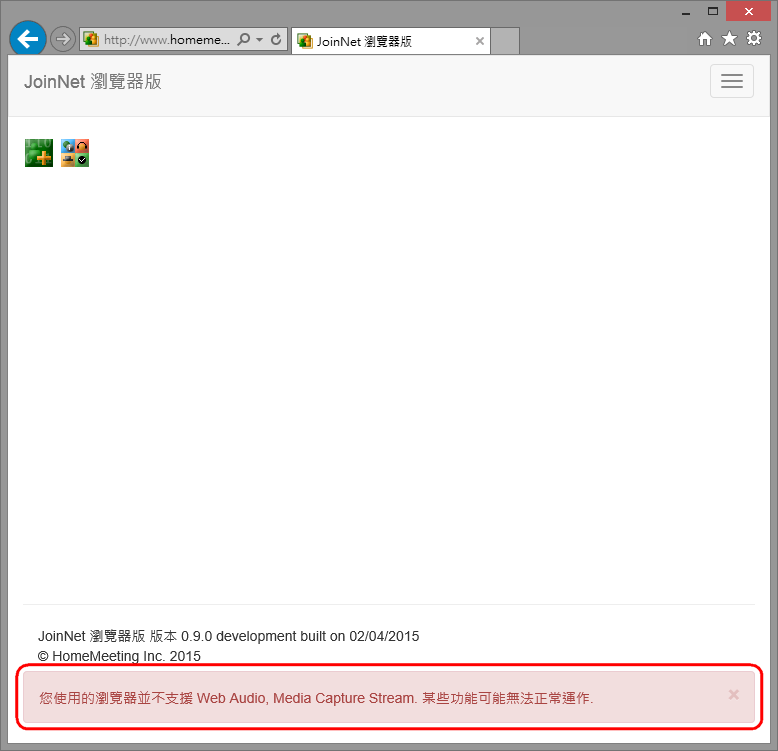Open the browser Home icon

pos(705,39)
